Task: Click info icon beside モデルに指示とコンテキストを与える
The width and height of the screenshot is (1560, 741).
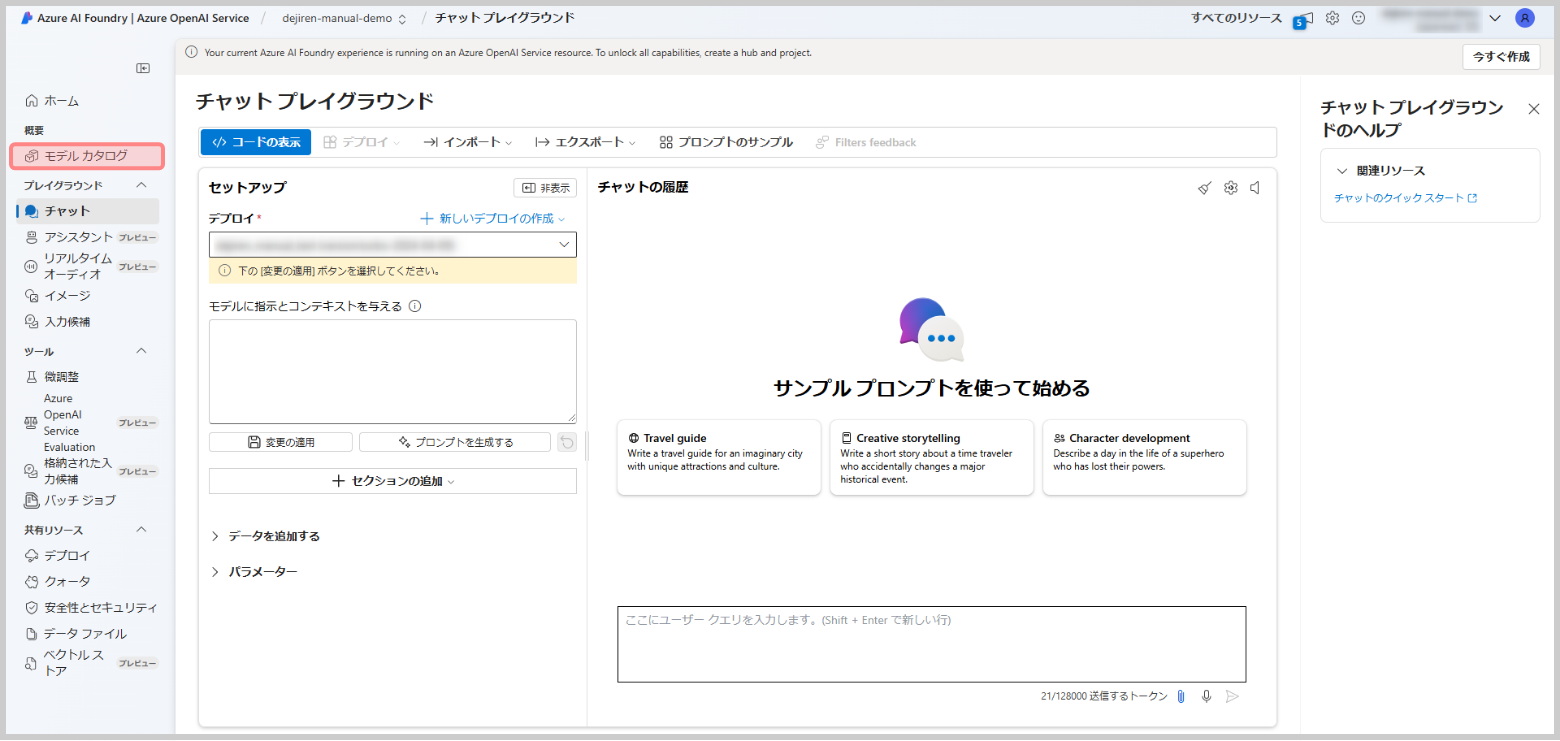Action: (x=415, y=307)
